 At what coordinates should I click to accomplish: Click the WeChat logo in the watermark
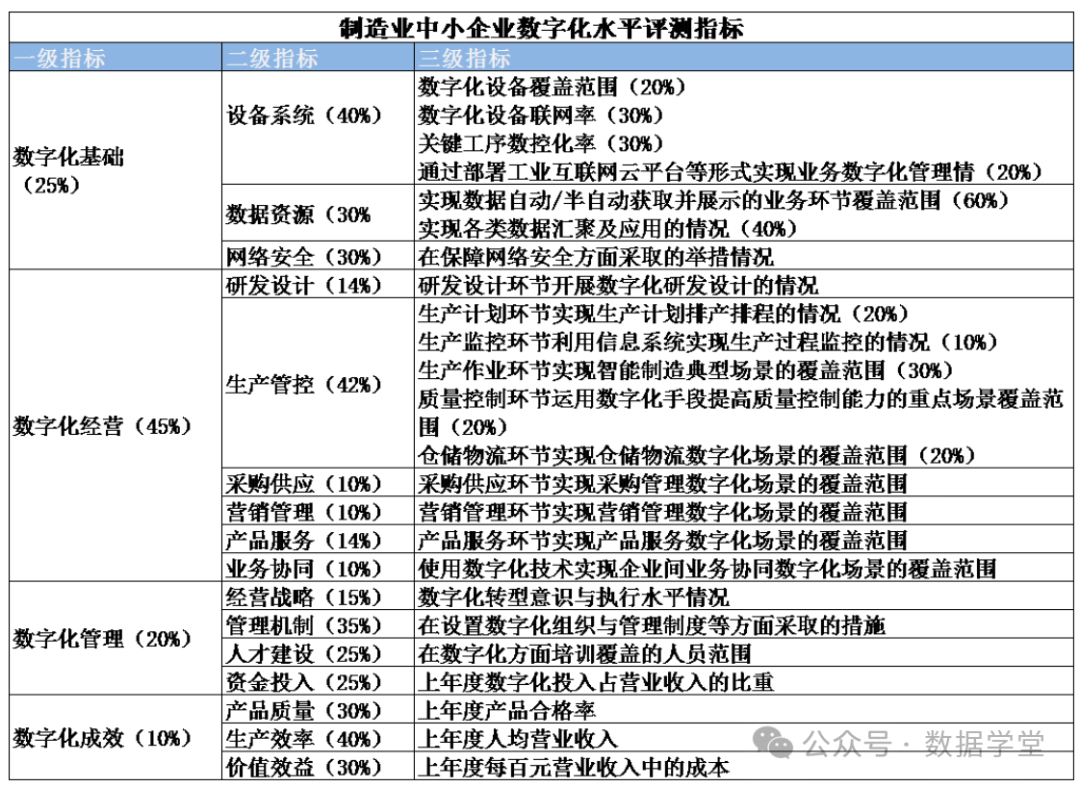[774, 742]
